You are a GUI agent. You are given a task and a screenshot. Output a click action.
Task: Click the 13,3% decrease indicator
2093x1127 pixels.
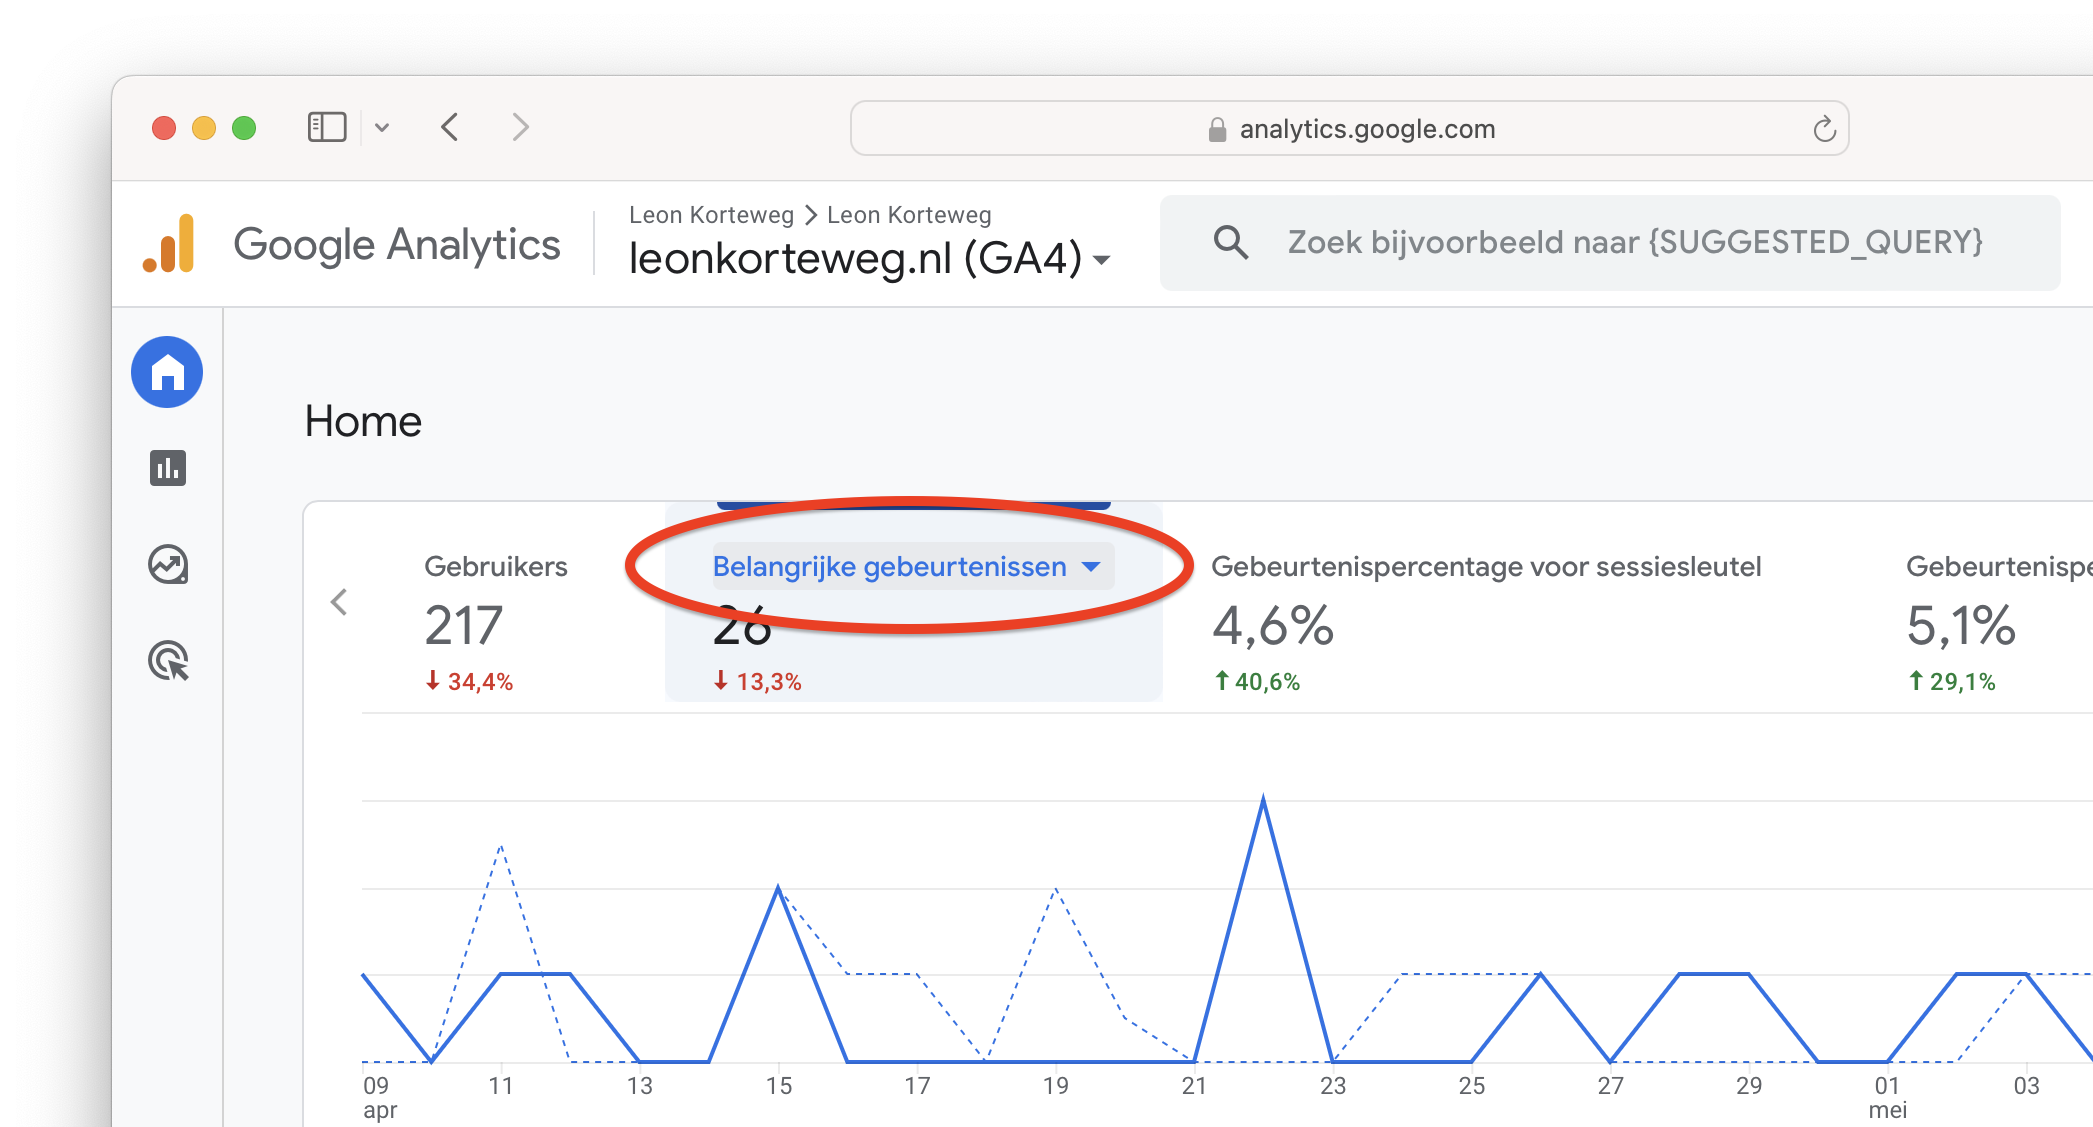757,682
